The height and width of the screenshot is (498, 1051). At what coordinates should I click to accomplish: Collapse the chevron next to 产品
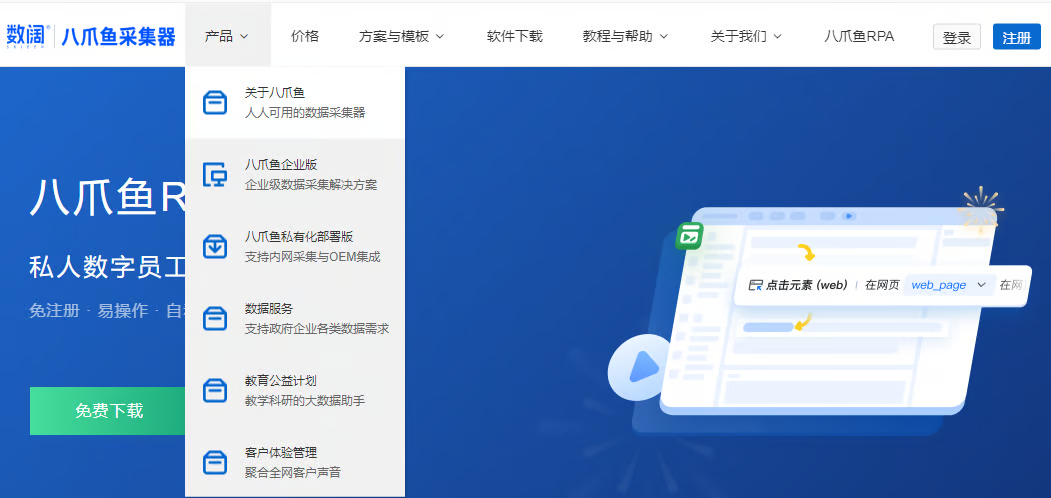pos(244,37)
